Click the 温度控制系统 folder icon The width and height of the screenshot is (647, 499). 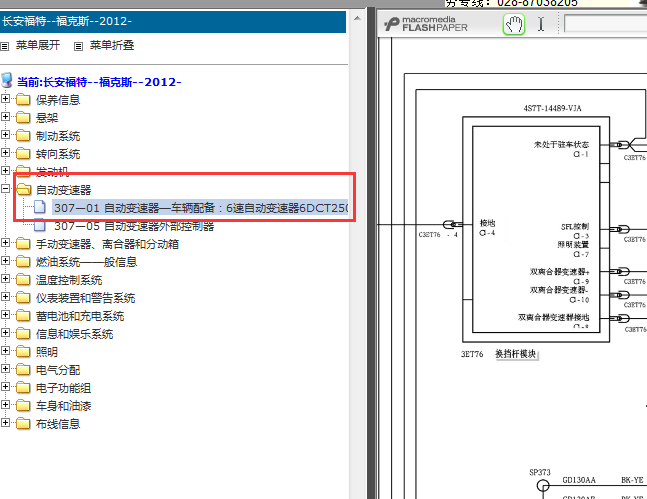point(23,280)
